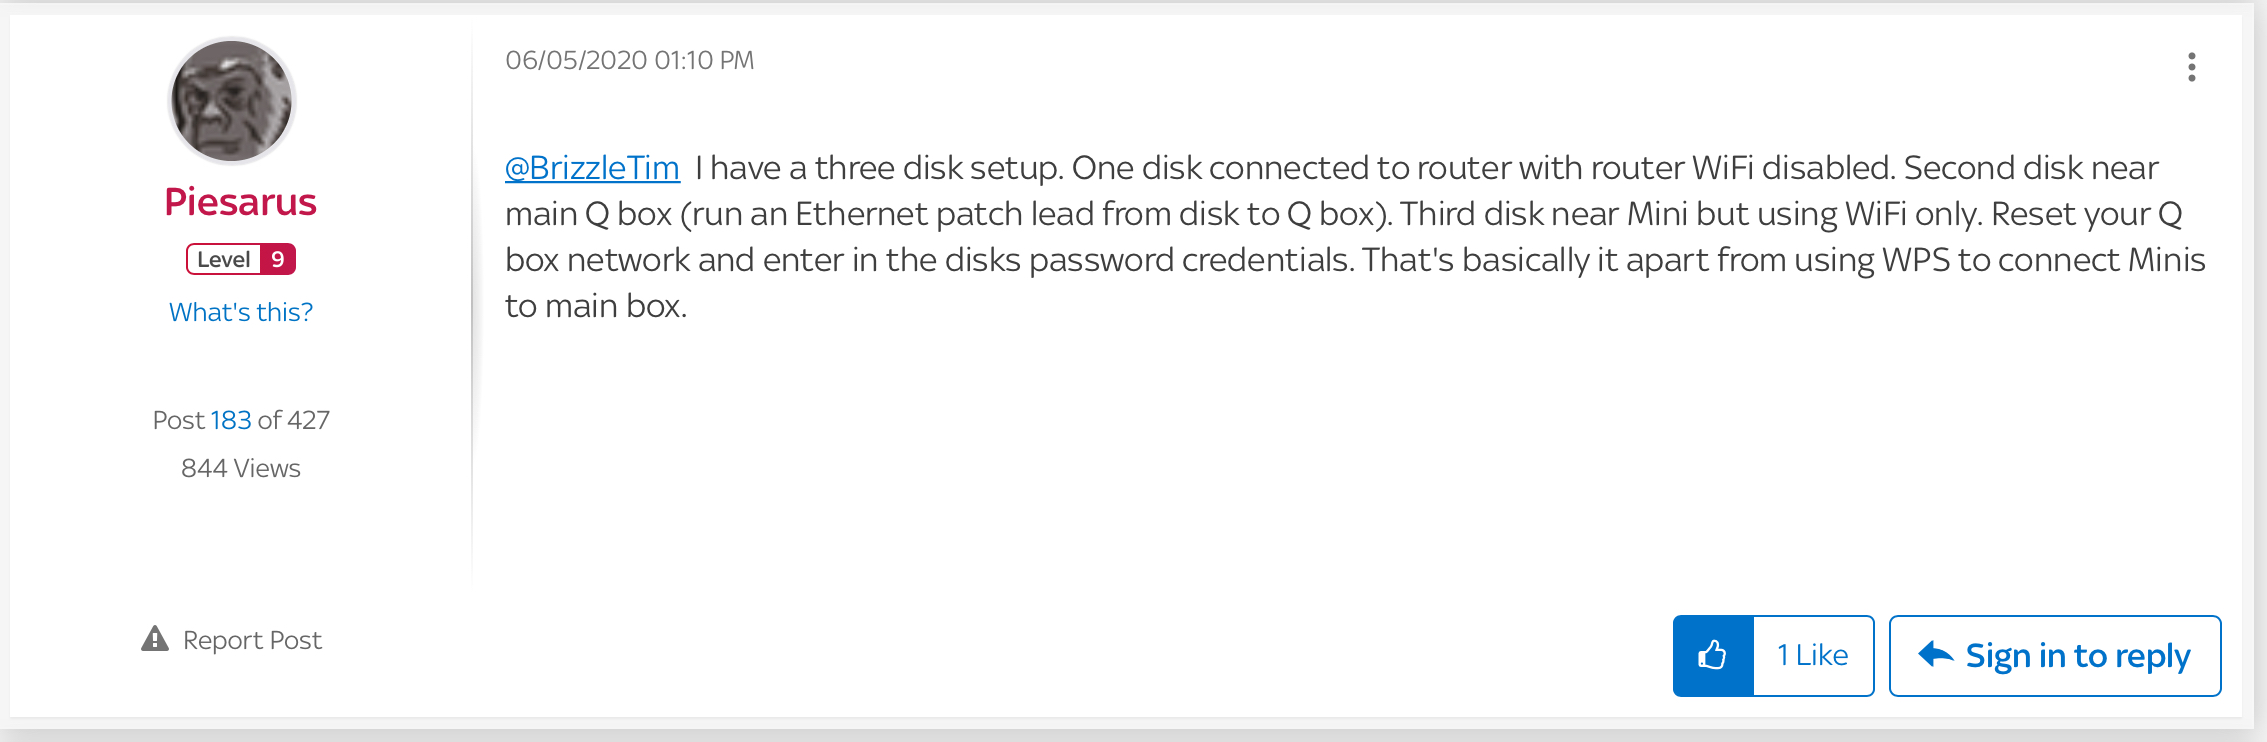This screenshot has width=2267, height=742.
Task: Click the thumbs-up like icon
Action: pyautogui.click(x=1712, y=656)
